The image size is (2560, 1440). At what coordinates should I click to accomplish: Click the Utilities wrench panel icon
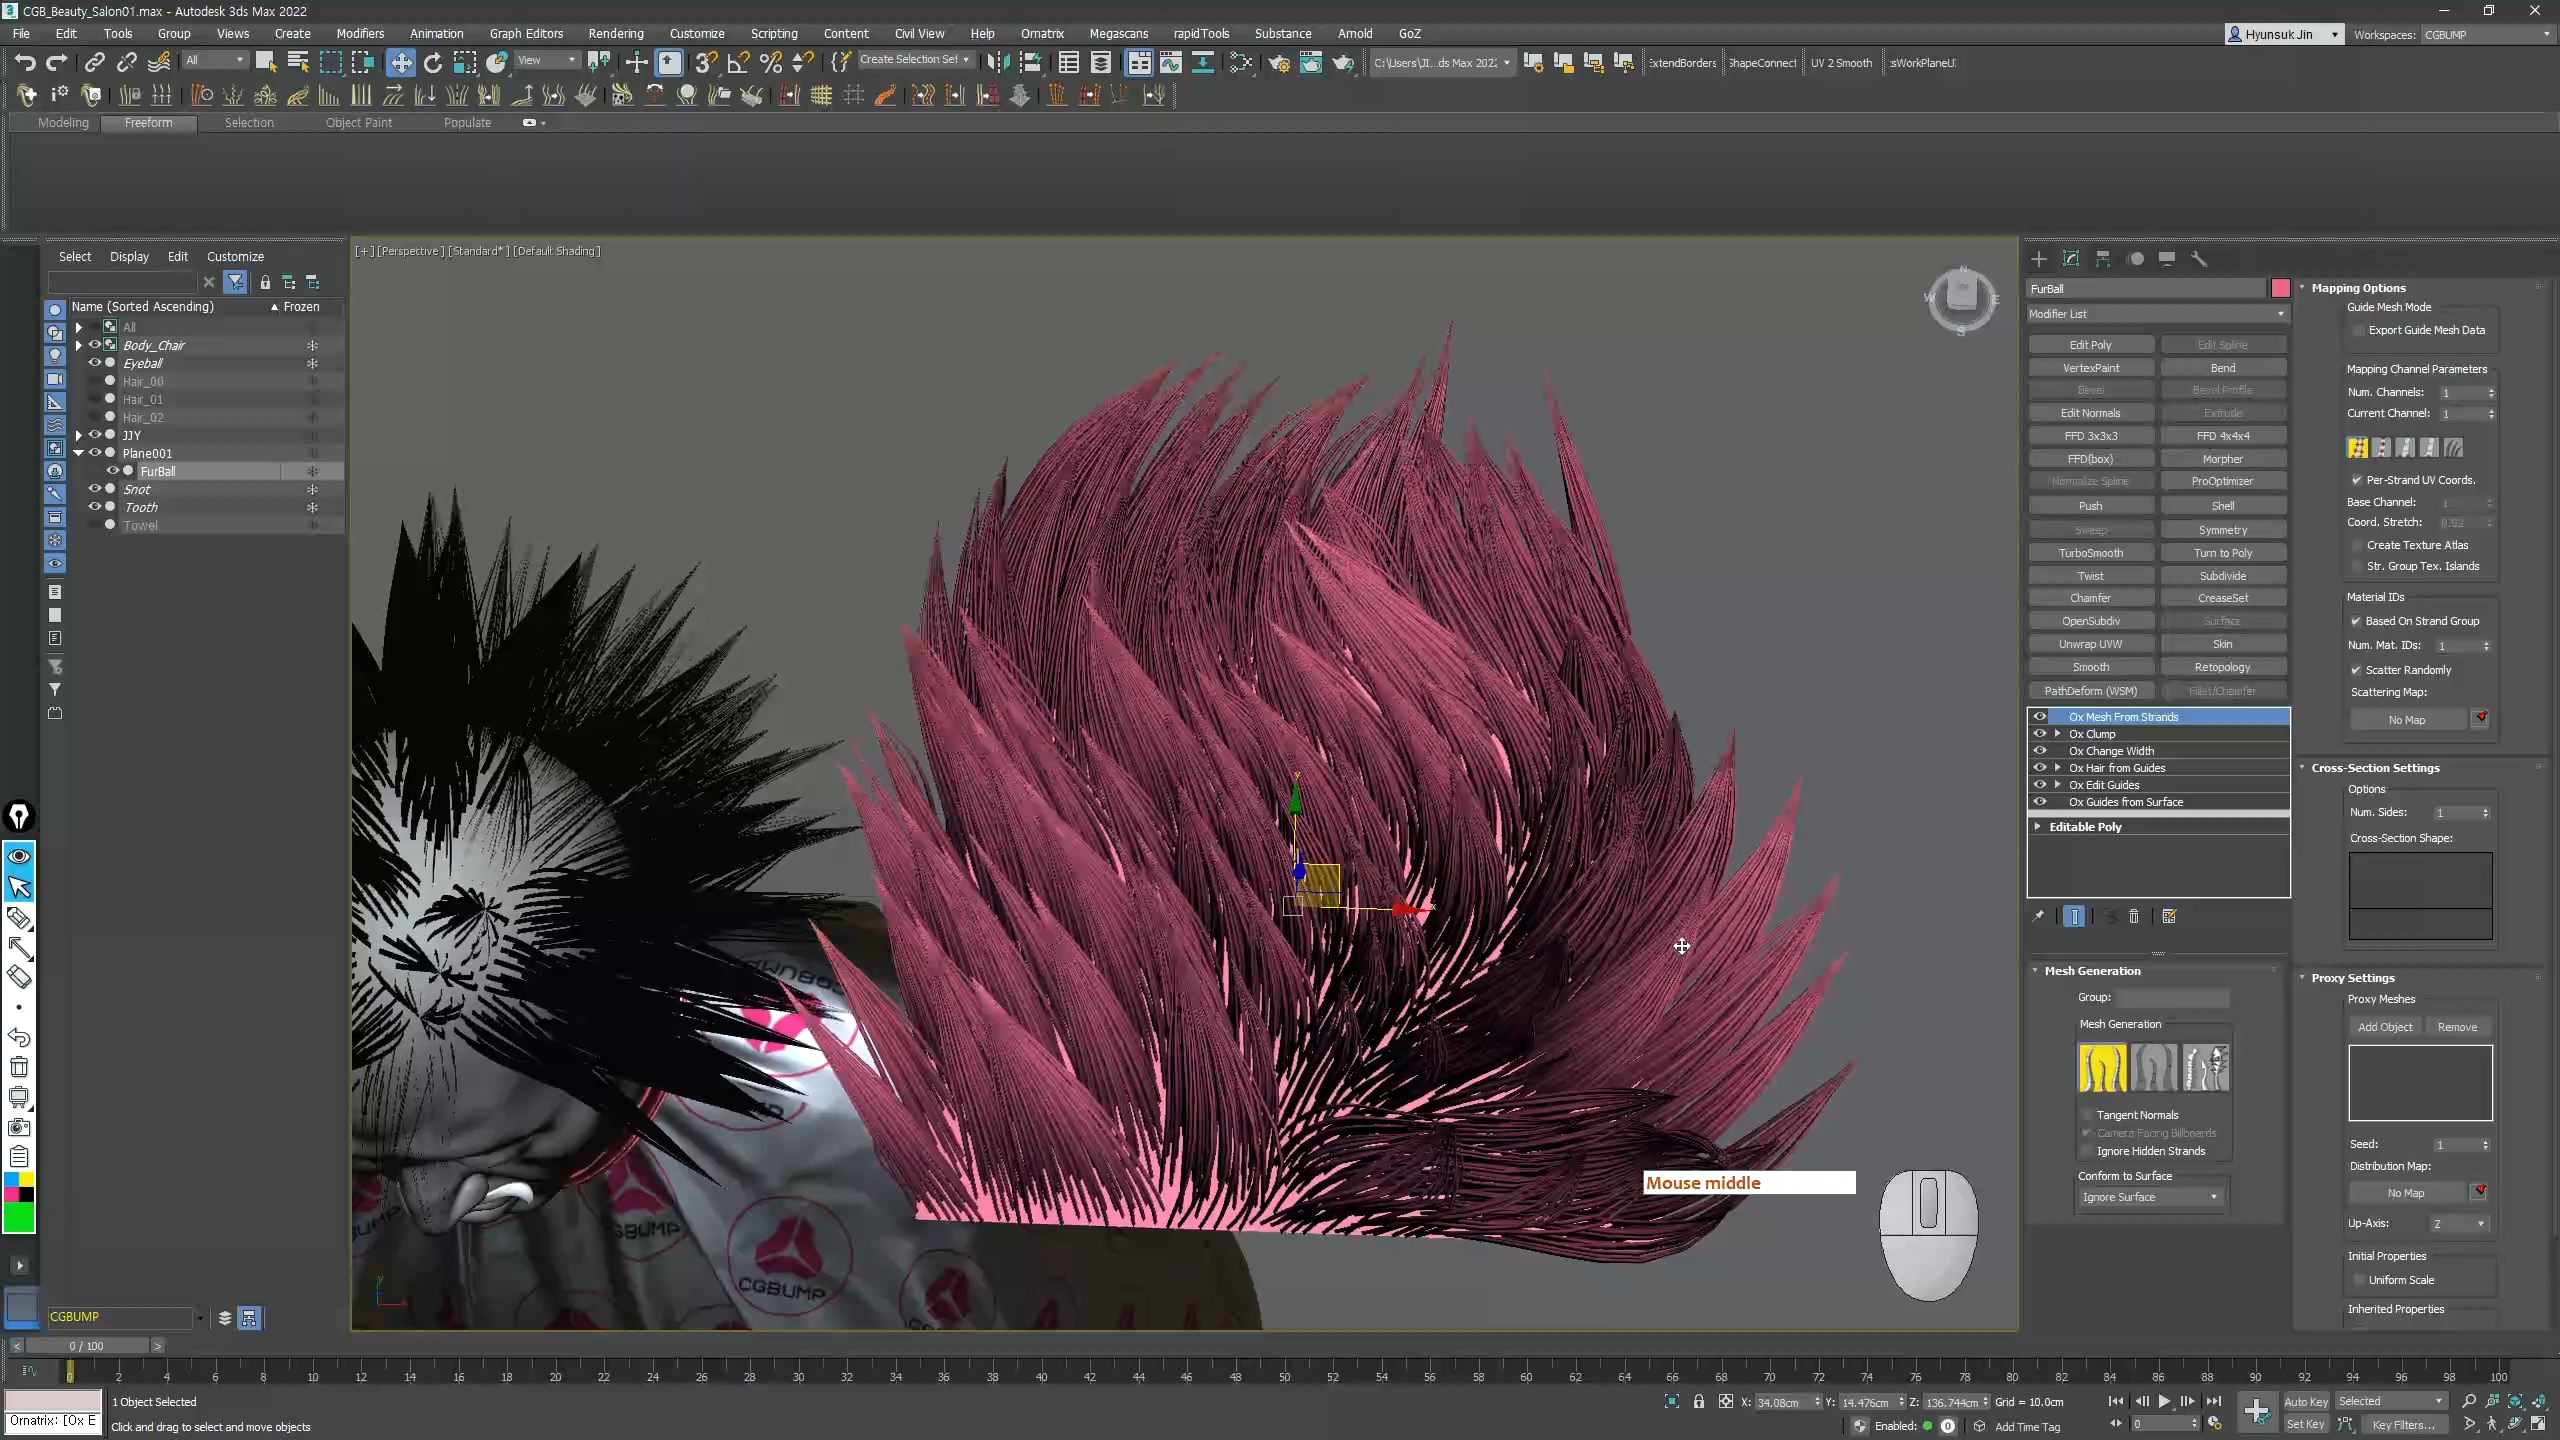click(2198, 259)
